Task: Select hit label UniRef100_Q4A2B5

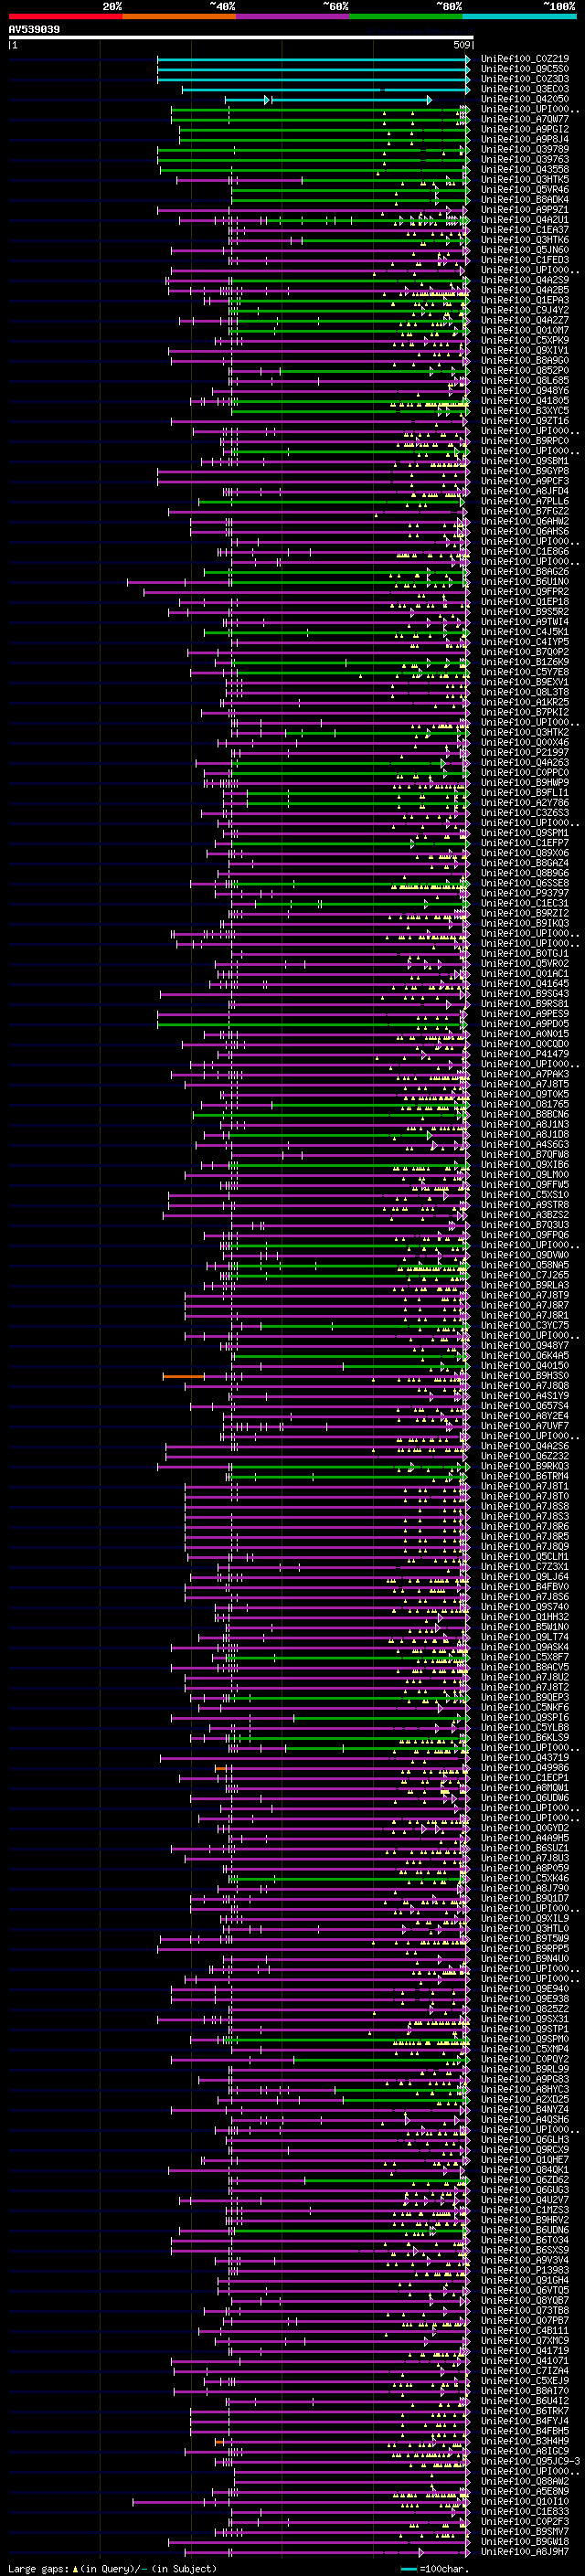Action: pyautogui.click(x=525, y=290)
